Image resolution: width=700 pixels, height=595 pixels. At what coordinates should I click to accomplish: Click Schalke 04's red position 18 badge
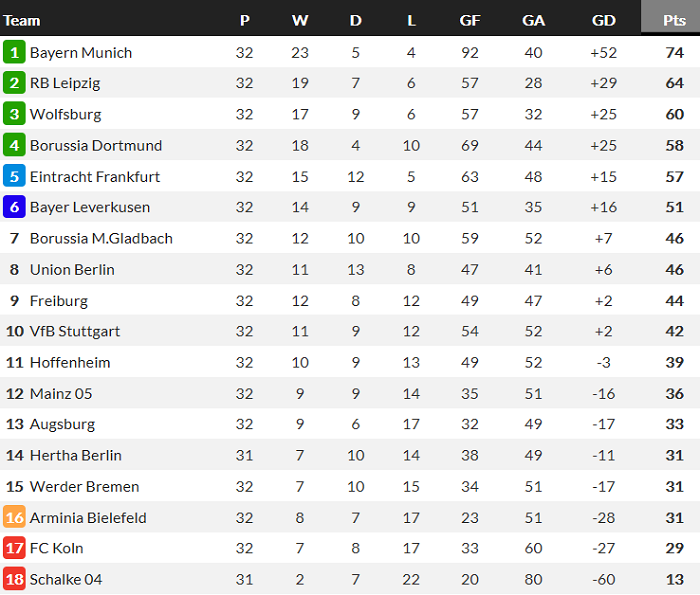click(x=14, y=579)
